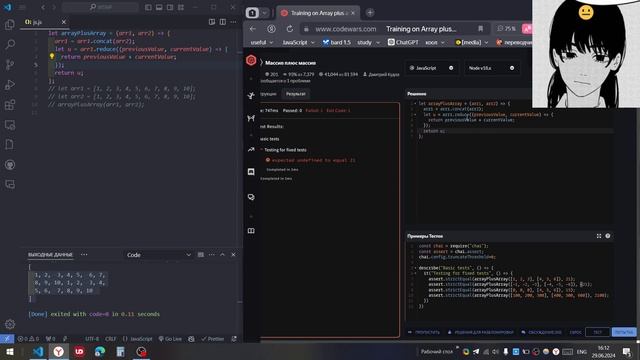This screenshot has width=640, height=360.
Task: Click the lightbulb code action icon in editor
Action: (x=52, y=57)
